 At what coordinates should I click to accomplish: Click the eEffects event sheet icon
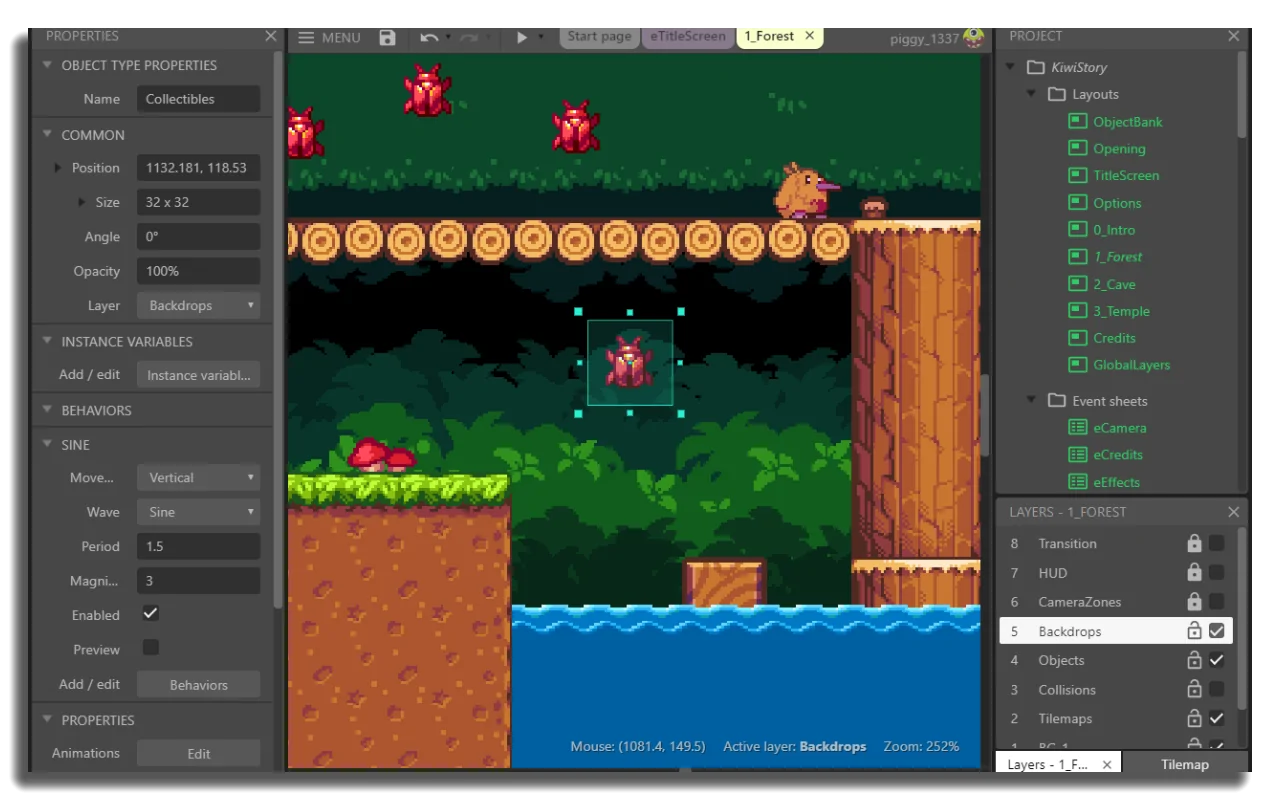(x=1077, y=481)
